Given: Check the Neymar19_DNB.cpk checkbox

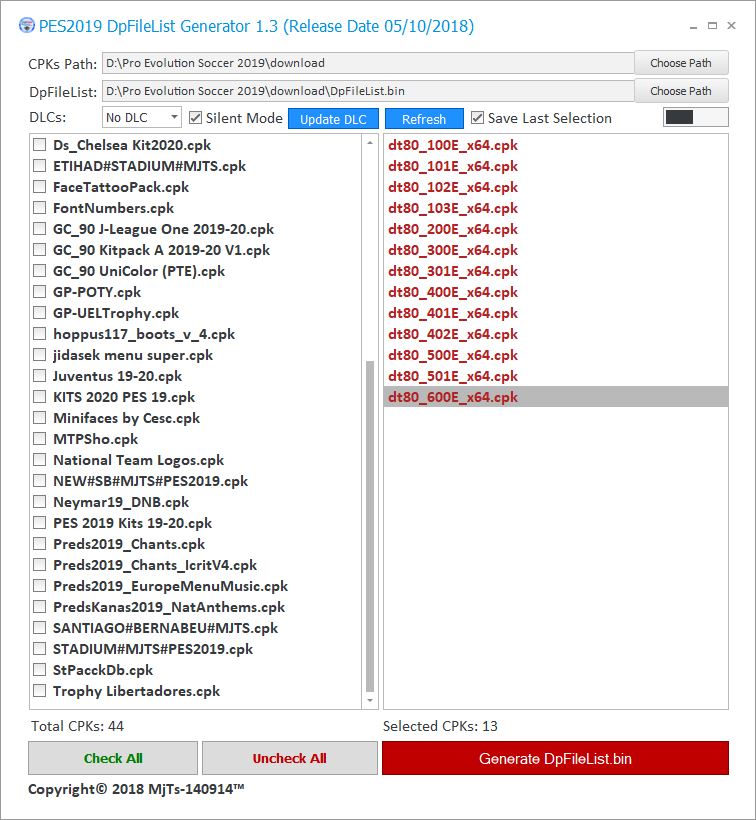Looking at the screenshot, I should [x=39, y=502].
